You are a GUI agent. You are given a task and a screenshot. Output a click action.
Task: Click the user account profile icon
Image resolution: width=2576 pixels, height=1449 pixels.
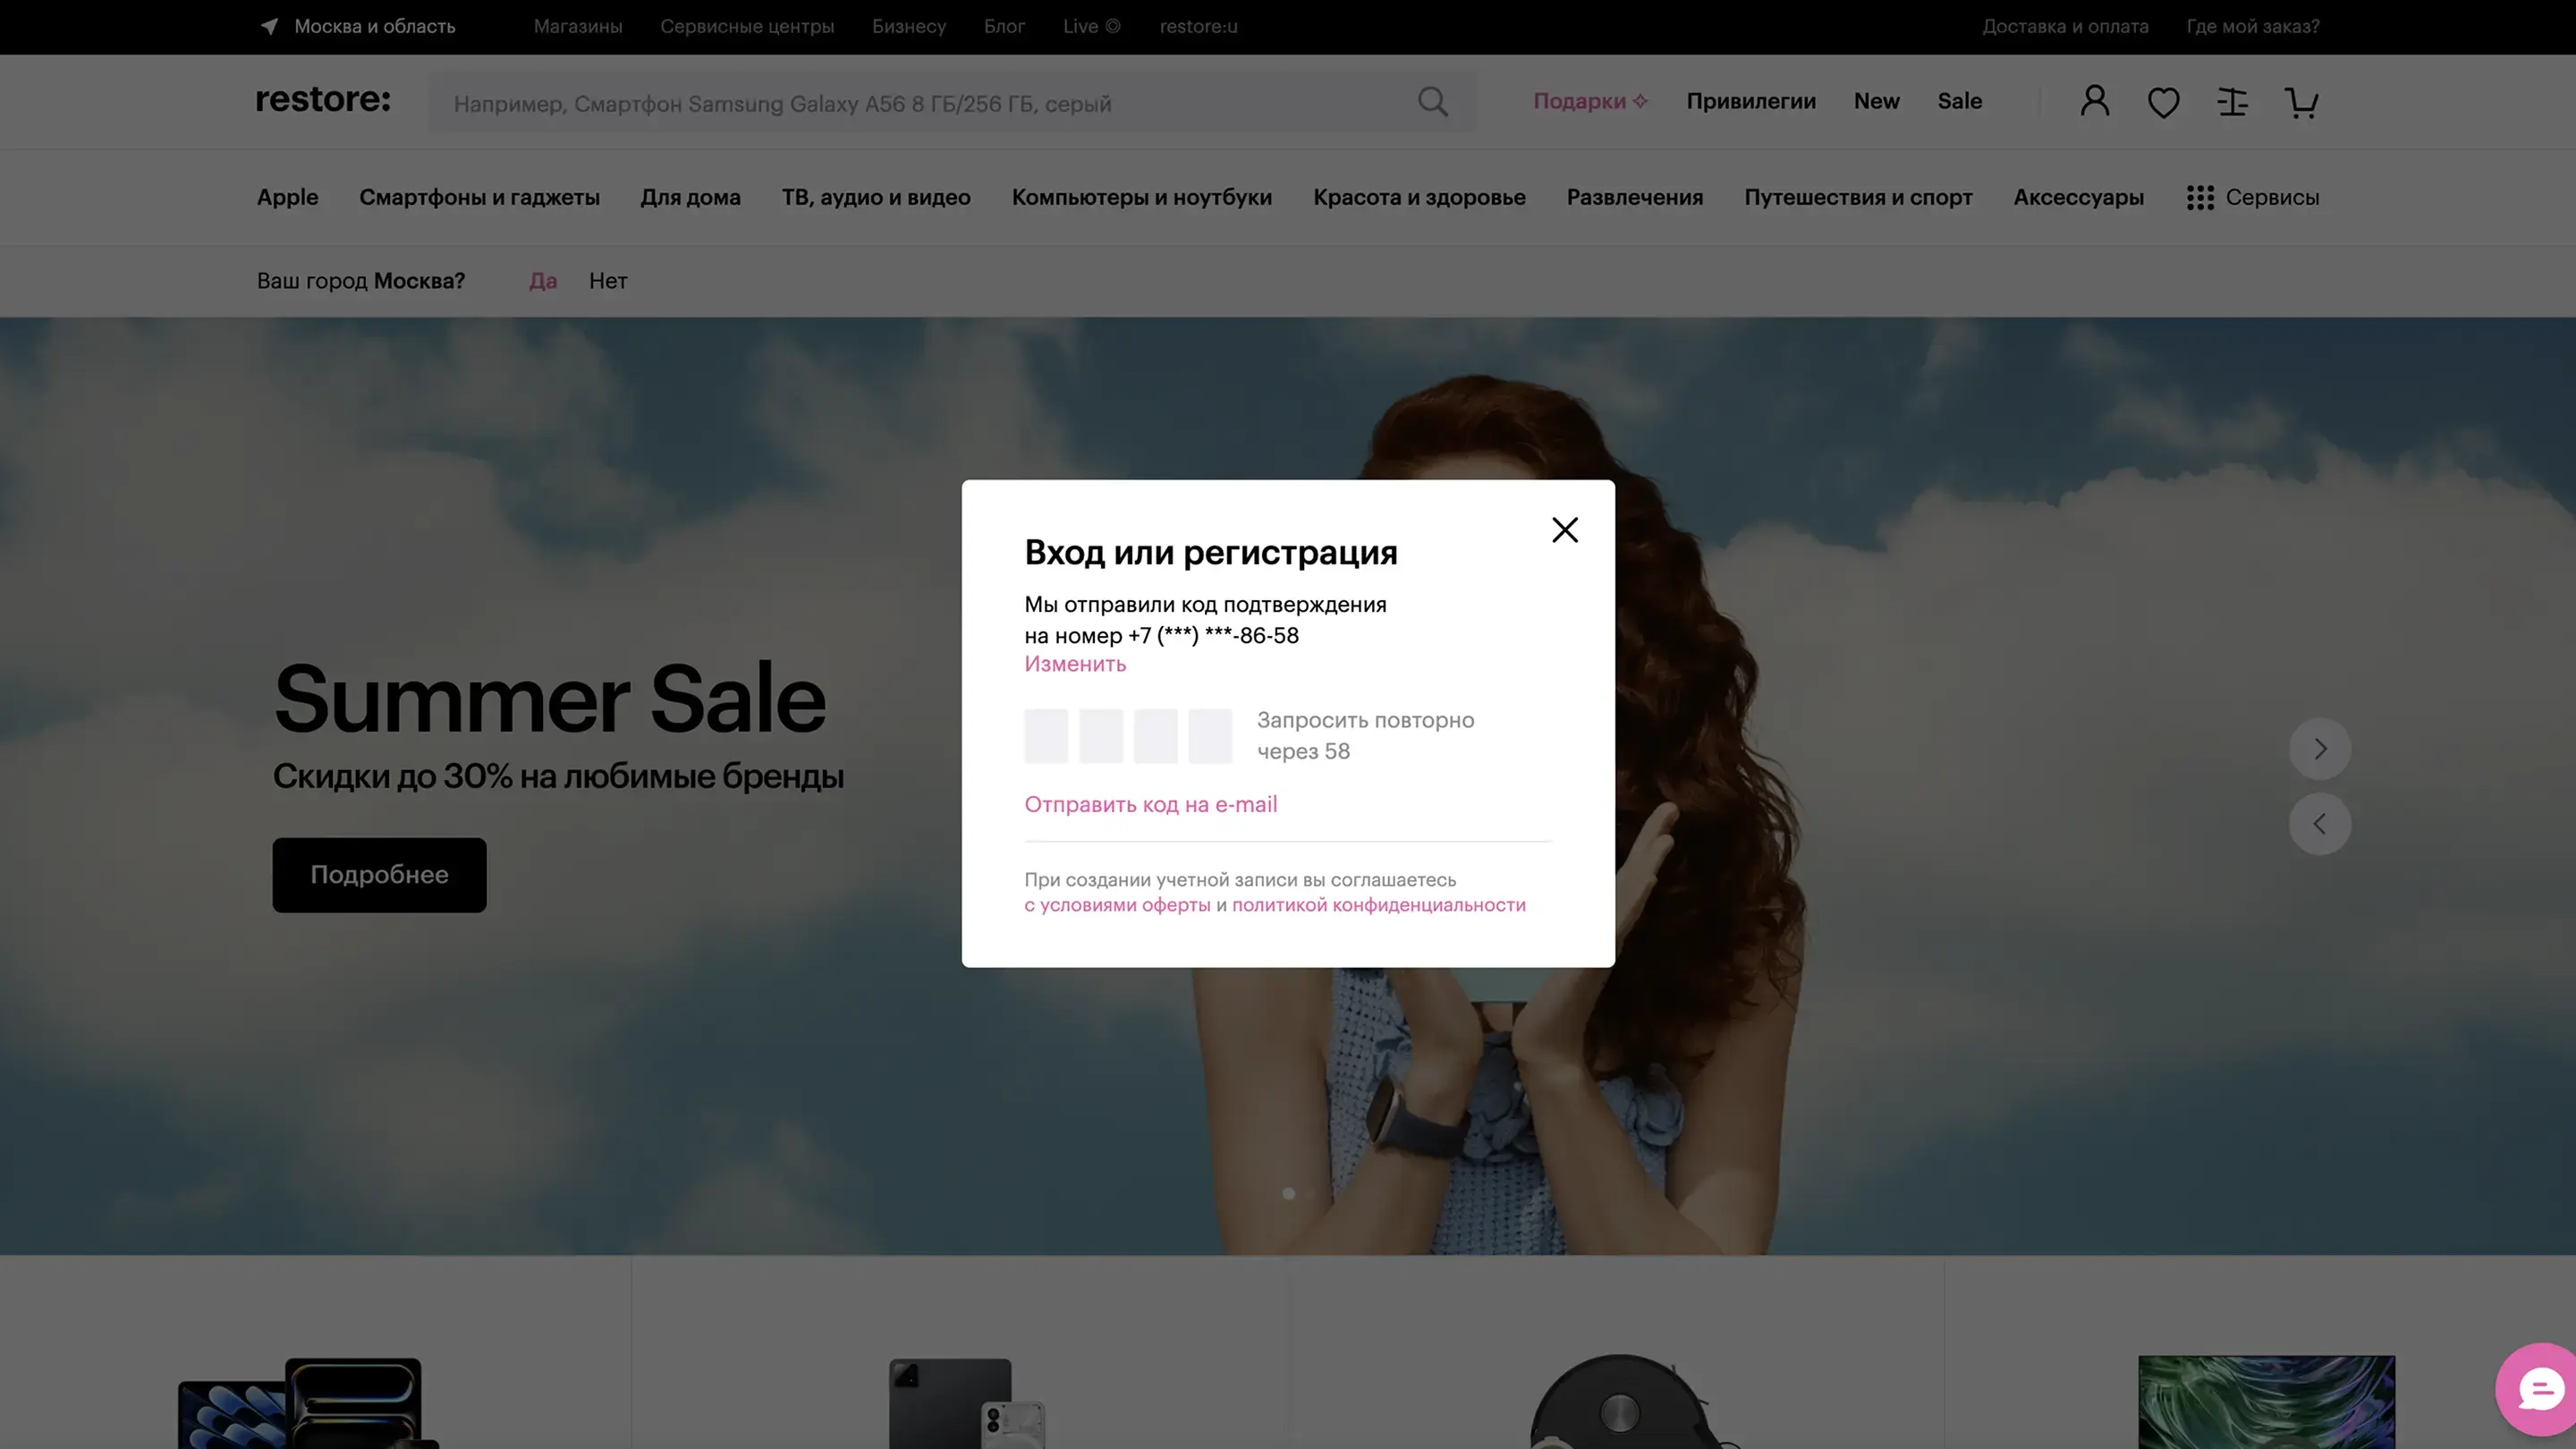point(2095,101)
